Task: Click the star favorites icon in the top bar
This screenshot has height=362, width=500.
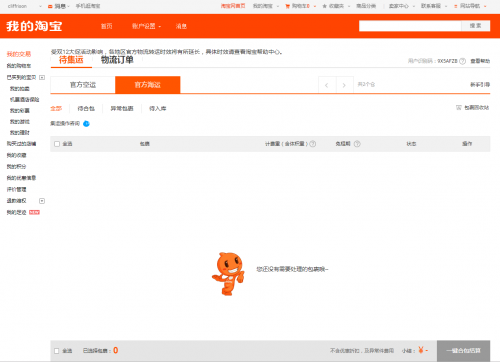Action: [x=324, y=6]
